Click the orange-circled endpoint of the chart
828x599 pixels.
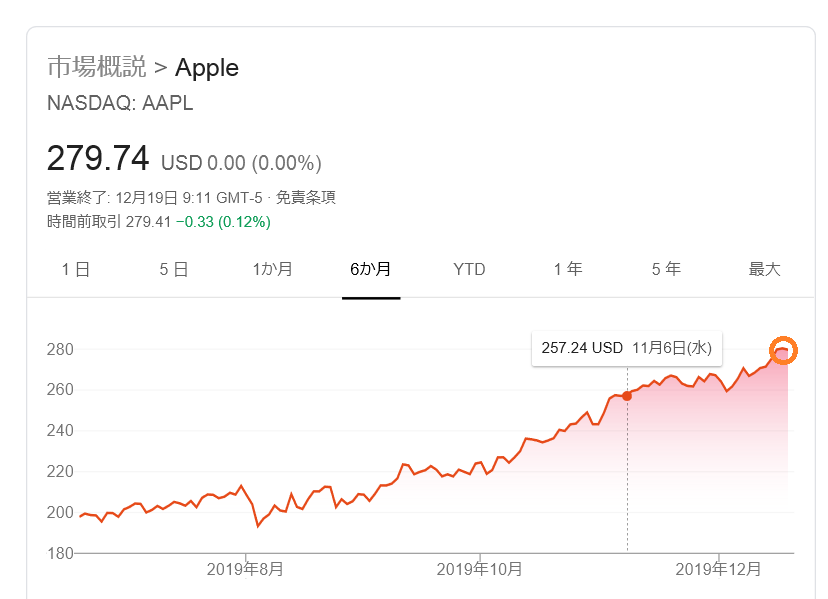coord(783,350)
